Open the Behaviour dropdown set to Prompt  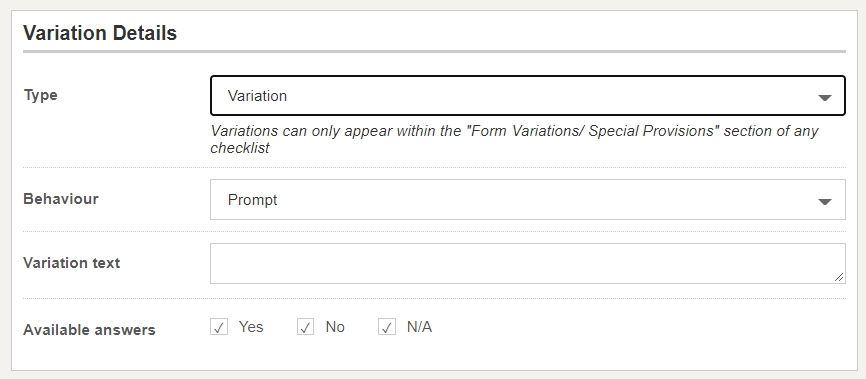click(x=527, y=199)
